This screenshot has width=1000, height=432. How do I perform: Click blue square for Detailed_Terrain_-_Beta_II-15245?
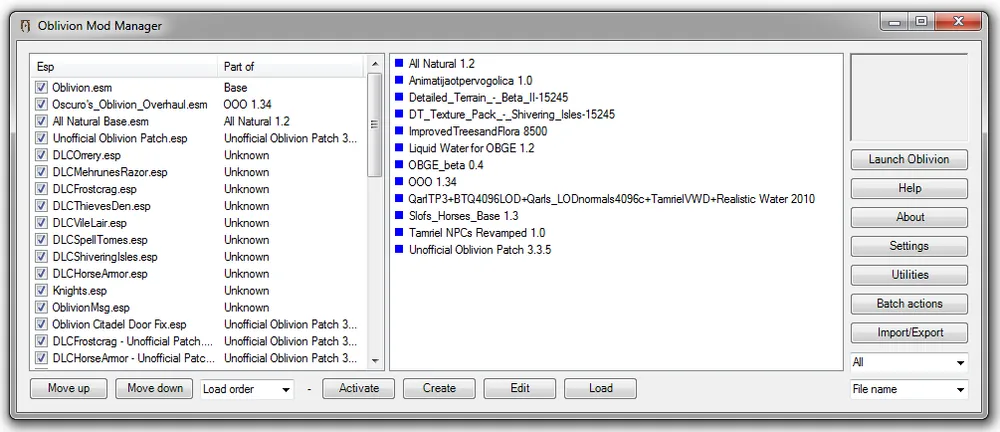pos(399,97)
